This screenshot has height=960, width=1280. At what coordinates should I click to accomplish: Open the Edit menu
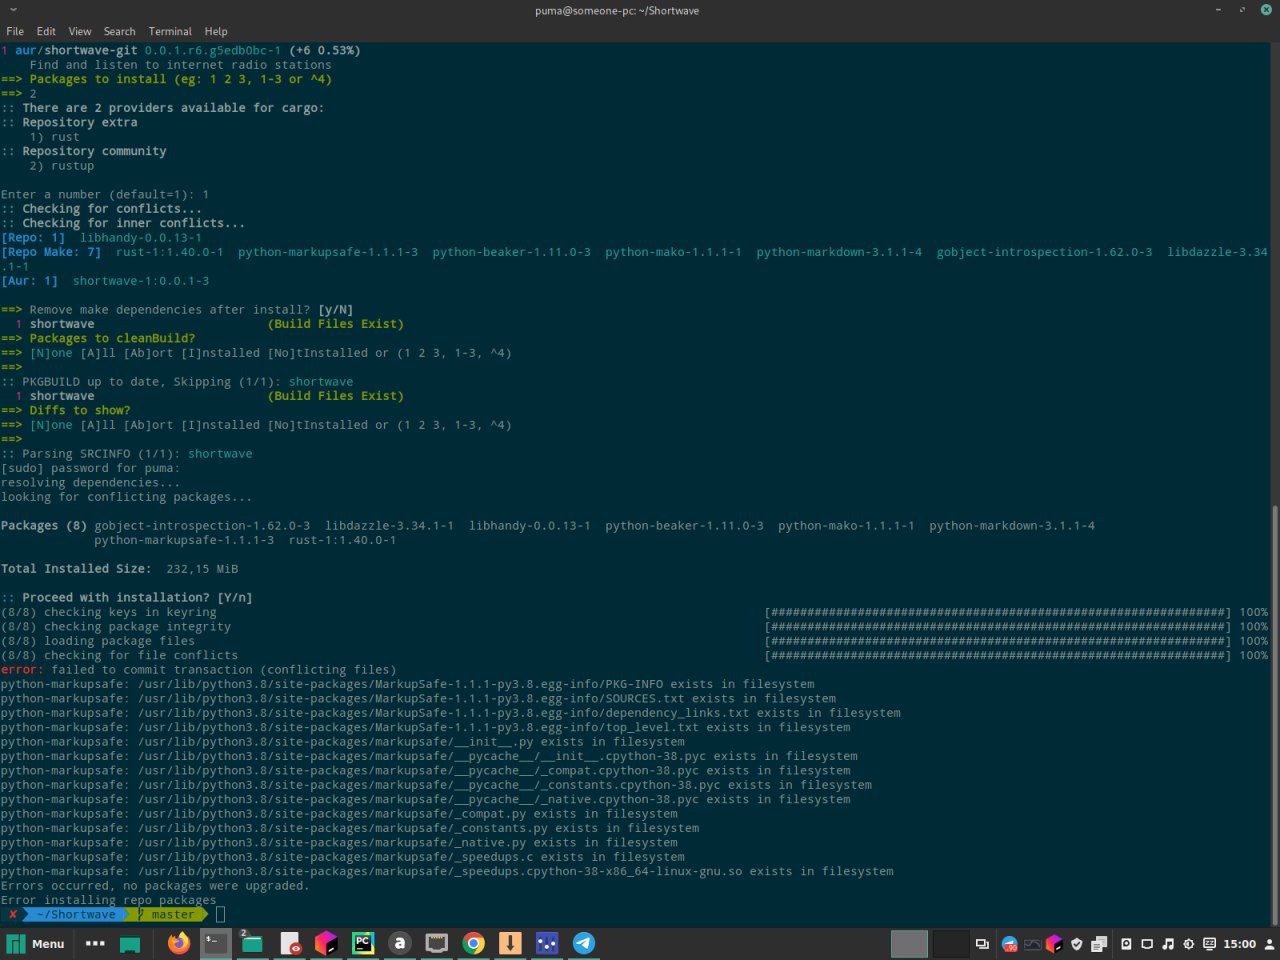click(x=46, y=31)
